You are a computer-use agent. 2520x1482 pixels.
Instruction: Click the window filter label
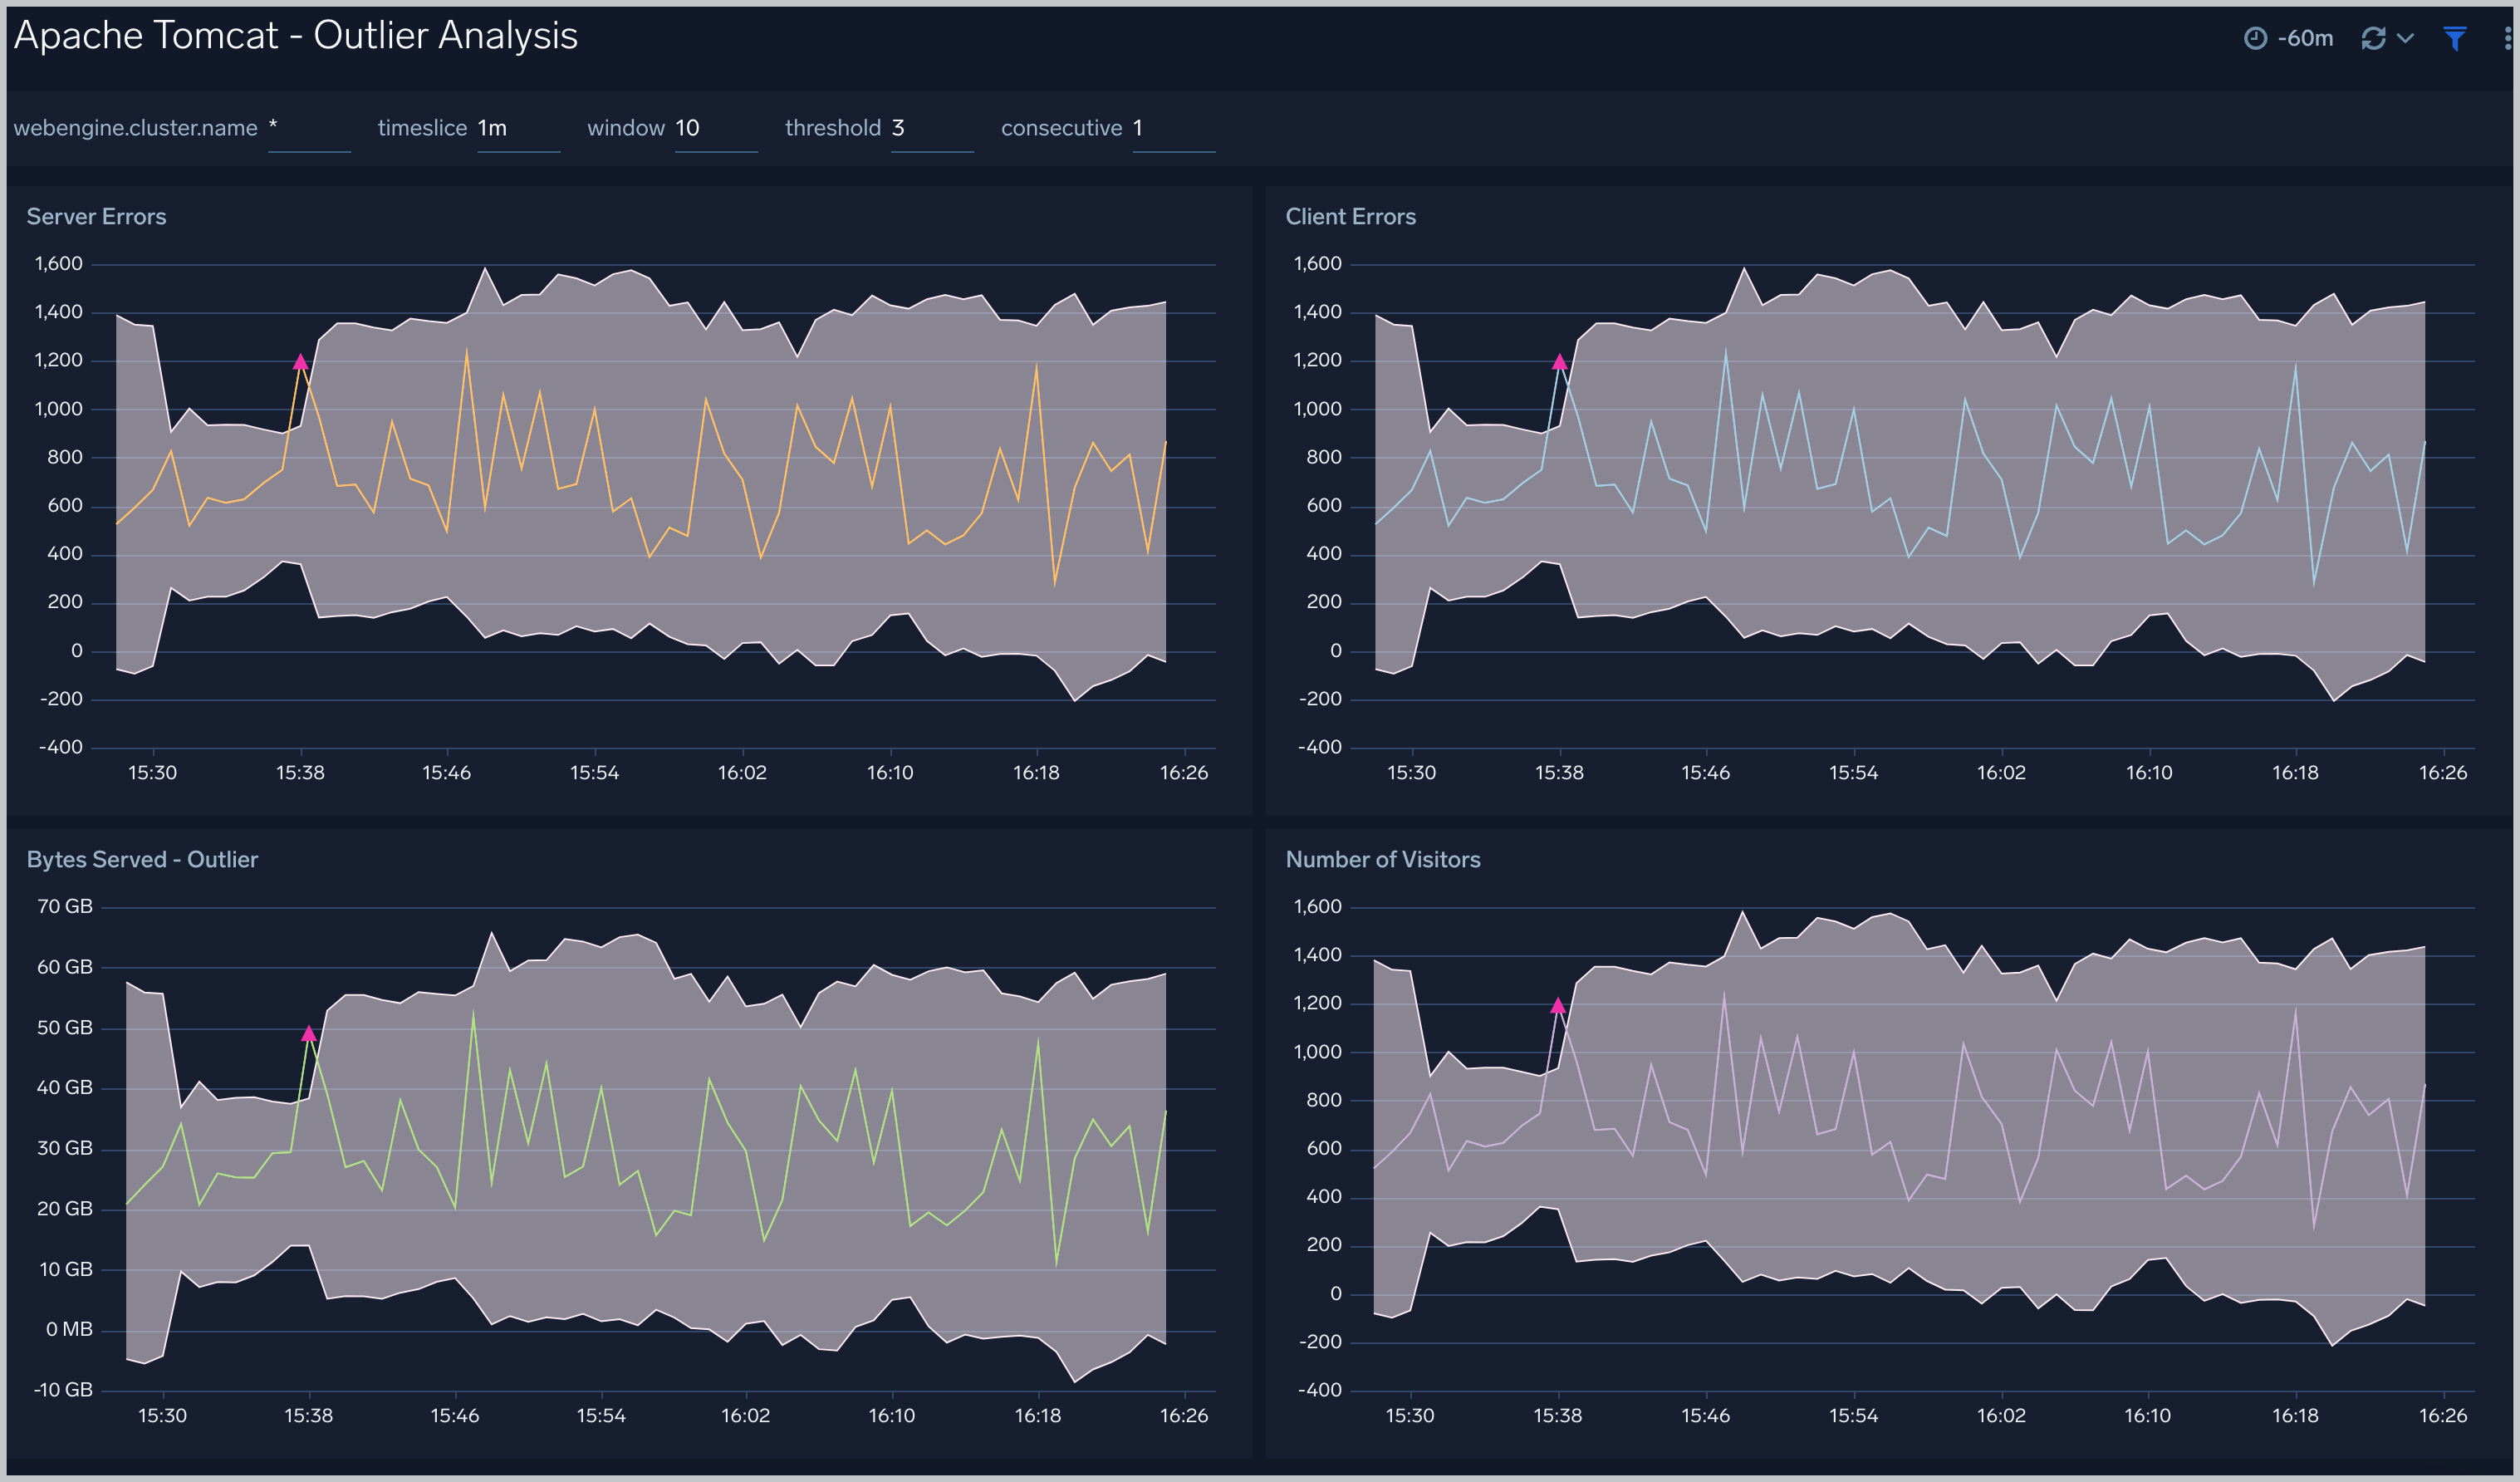click(x=626, y=129)
